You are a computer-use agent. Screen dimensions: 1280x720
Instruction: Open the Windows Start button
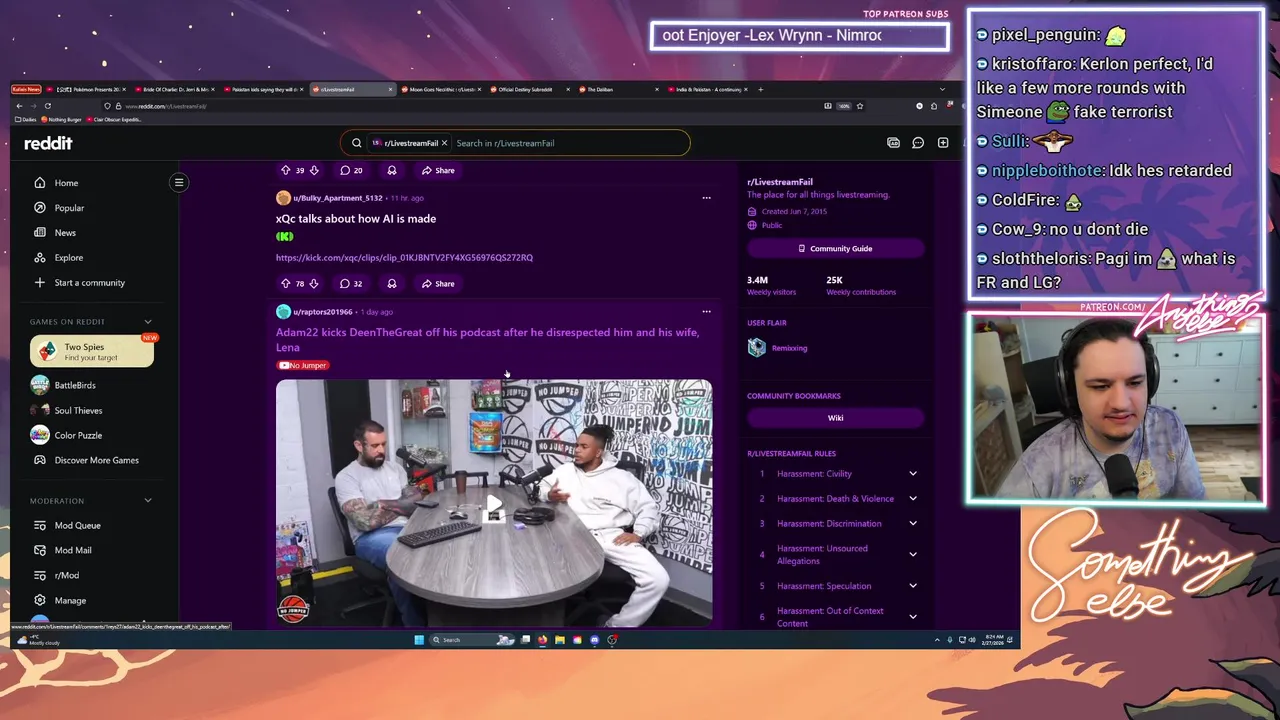(419, 640)
